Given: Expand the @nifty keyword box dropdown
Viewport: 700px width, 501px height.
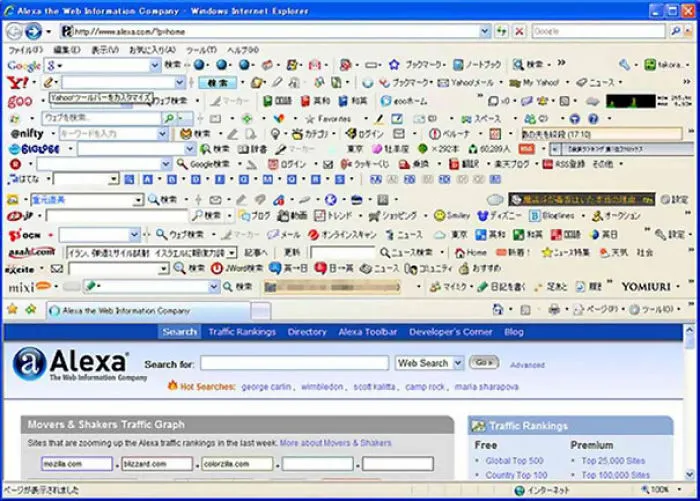Looking at the screenshot, I should click(162, 134).
